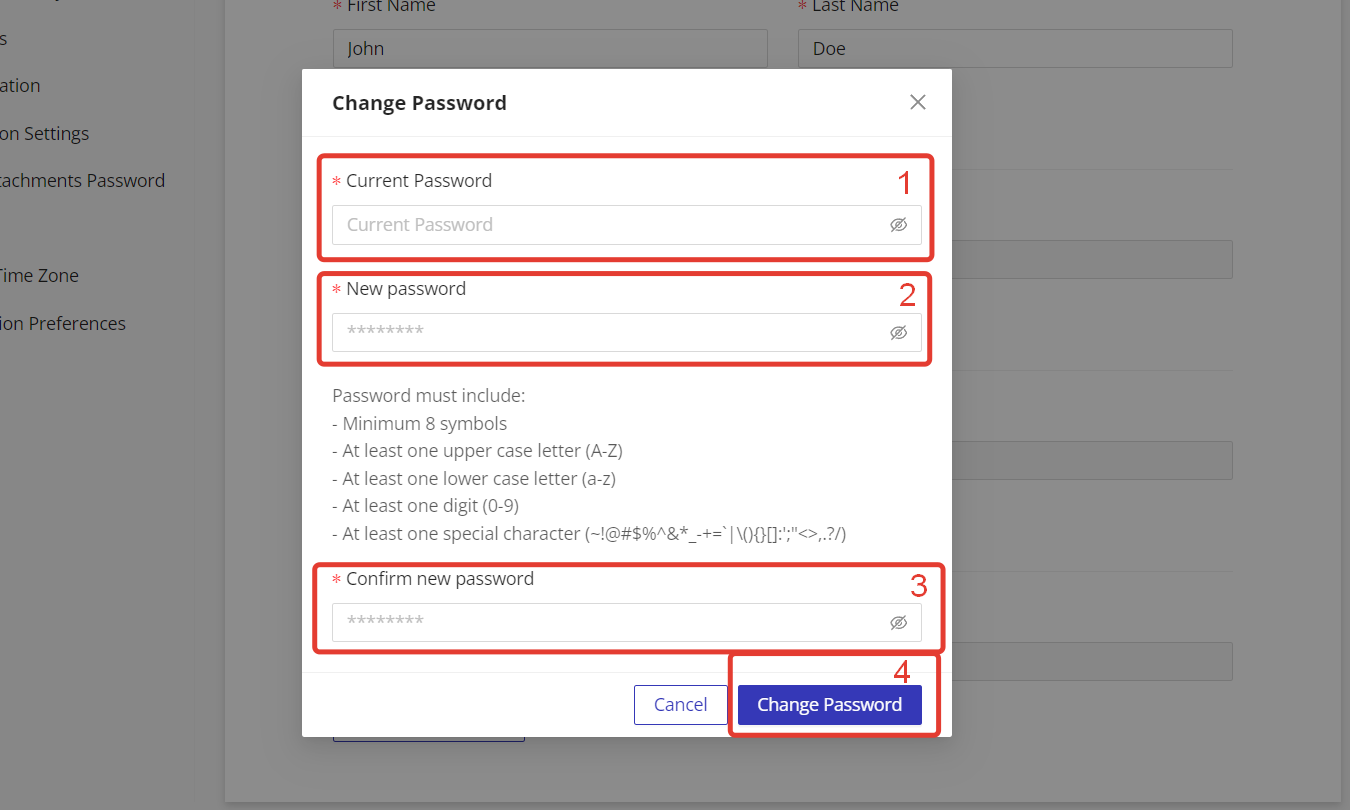Click the Current Password field label
The height and width of the screenshot is (810, 1350).
(419, 181)
